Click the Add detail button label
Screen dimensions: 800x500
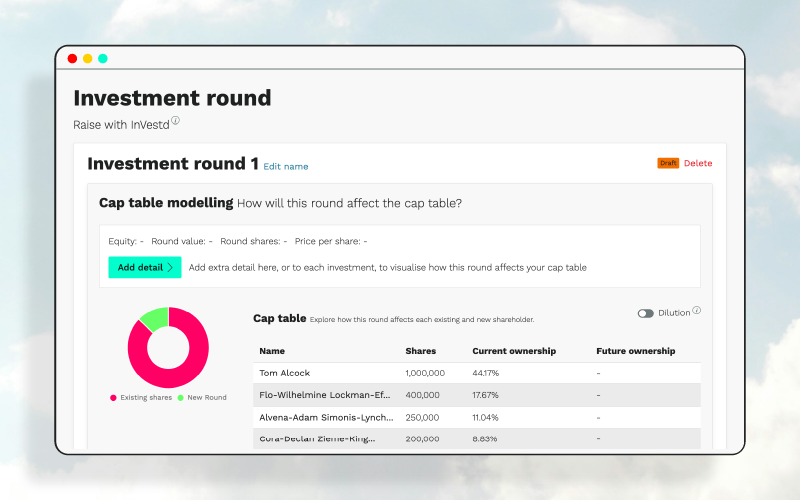(x=140, y=267)
